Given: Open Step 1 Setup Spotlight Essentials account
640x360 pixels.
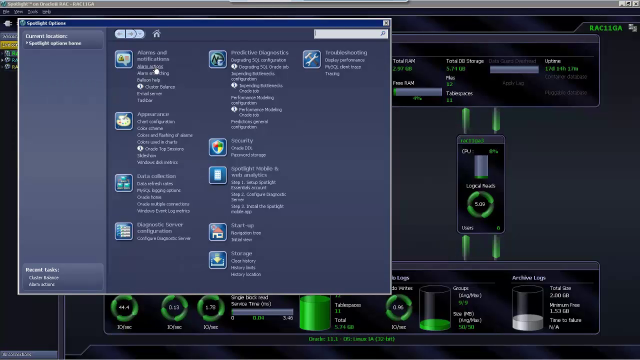Looking at the screenshot, I should pyautogui.click(x=253, y=185).
